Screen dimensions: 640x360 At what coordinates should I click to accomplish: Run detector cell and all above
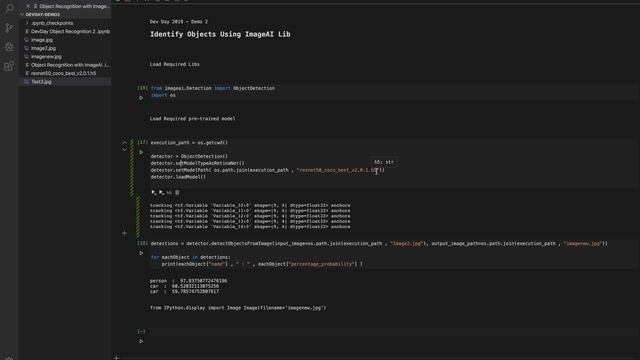(154, 192)
